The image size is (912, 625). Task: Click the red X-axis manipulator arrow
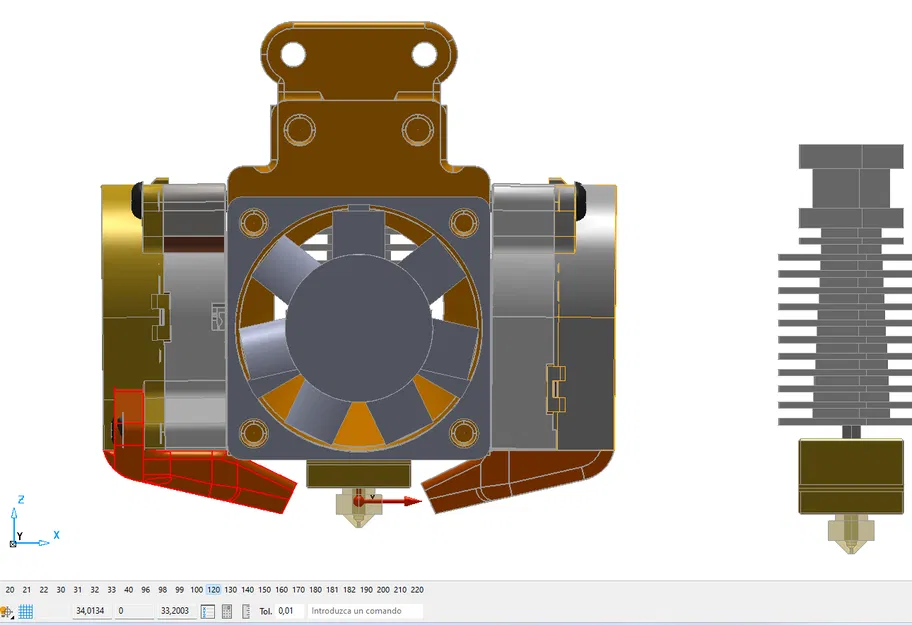click(390, 501)
